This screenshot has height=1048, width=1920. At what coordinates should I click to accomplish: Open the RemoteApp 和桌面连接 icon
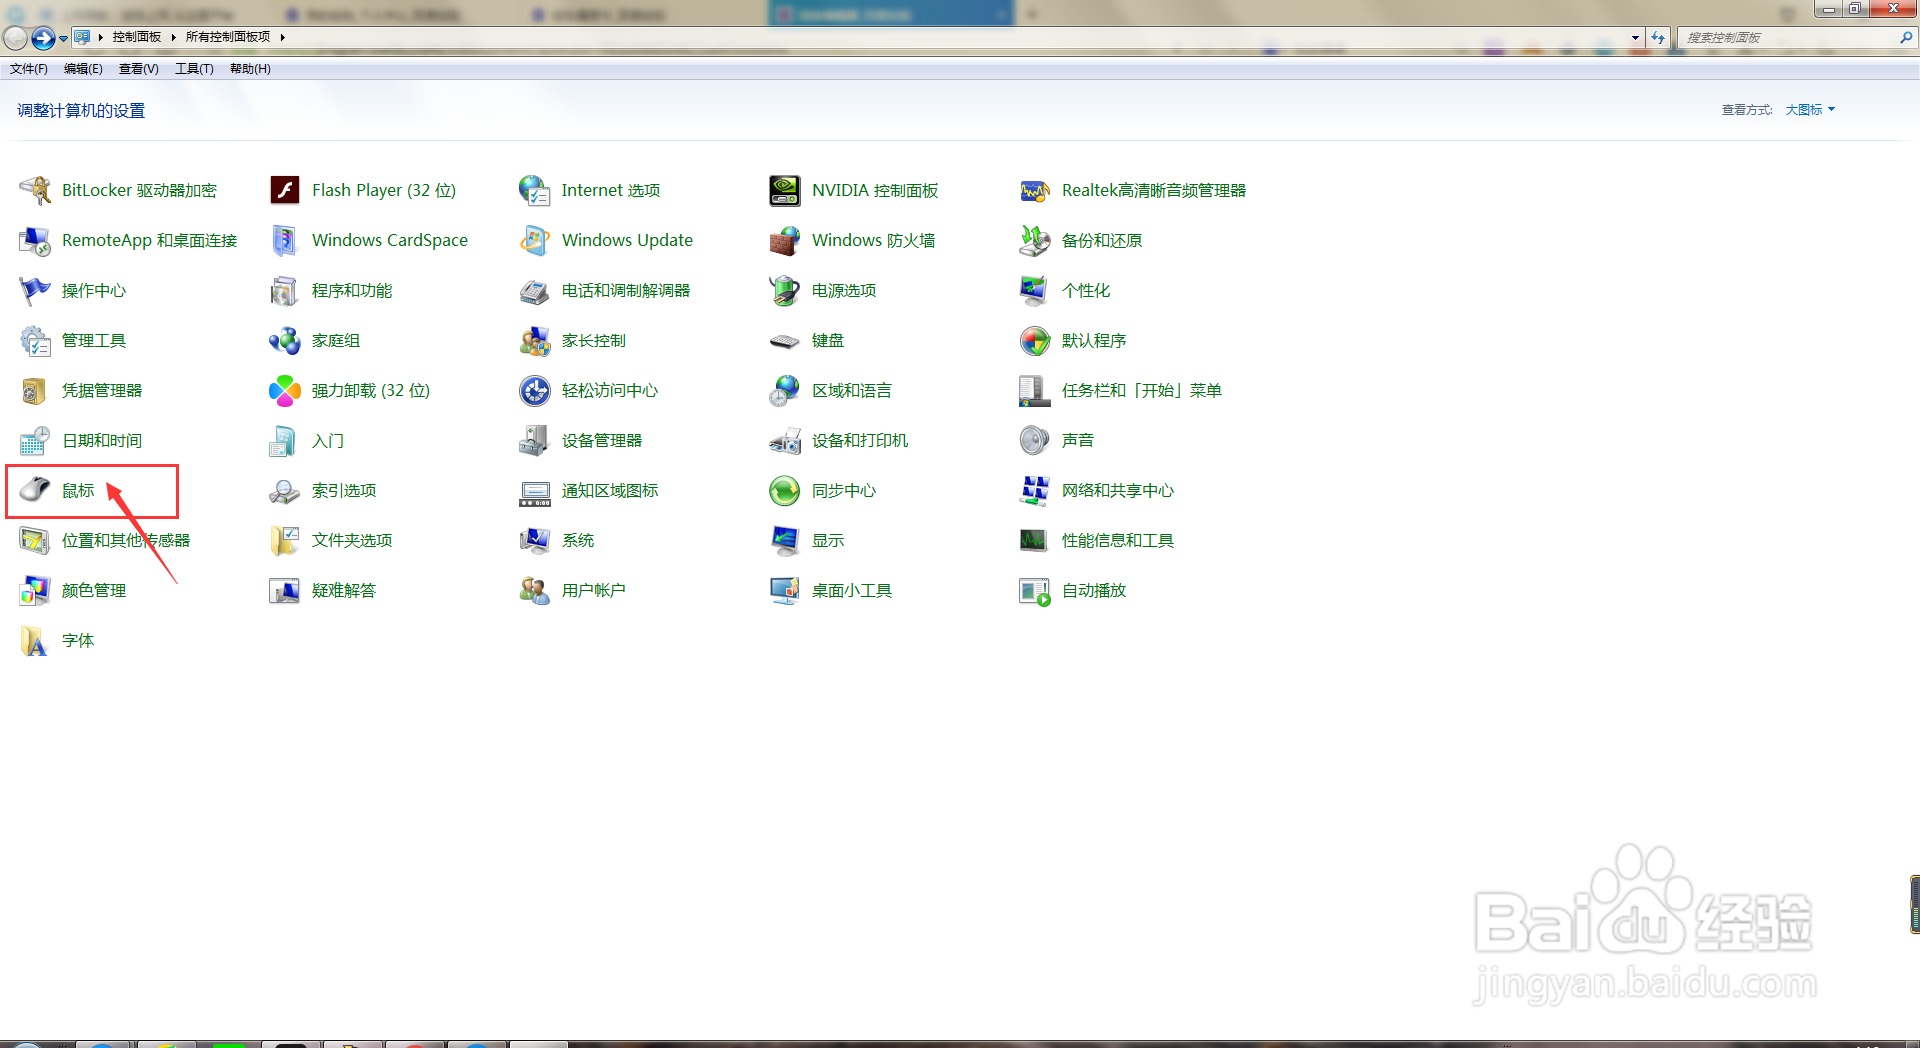[x=35, y=240]
